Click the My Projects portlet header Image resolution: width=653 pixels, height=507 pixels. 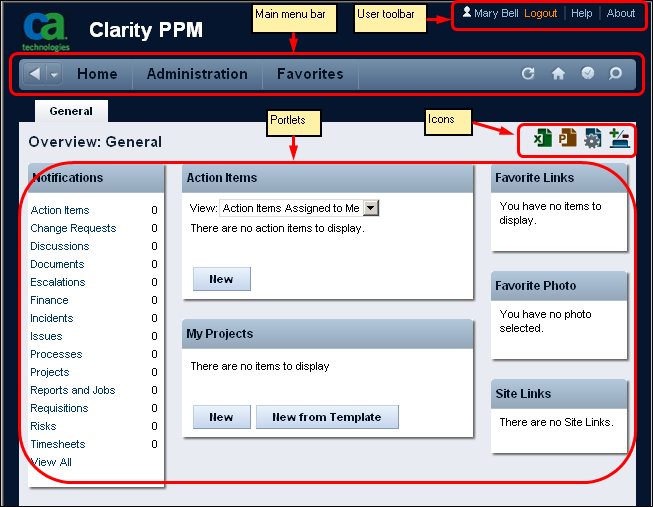tap(327, 334)
